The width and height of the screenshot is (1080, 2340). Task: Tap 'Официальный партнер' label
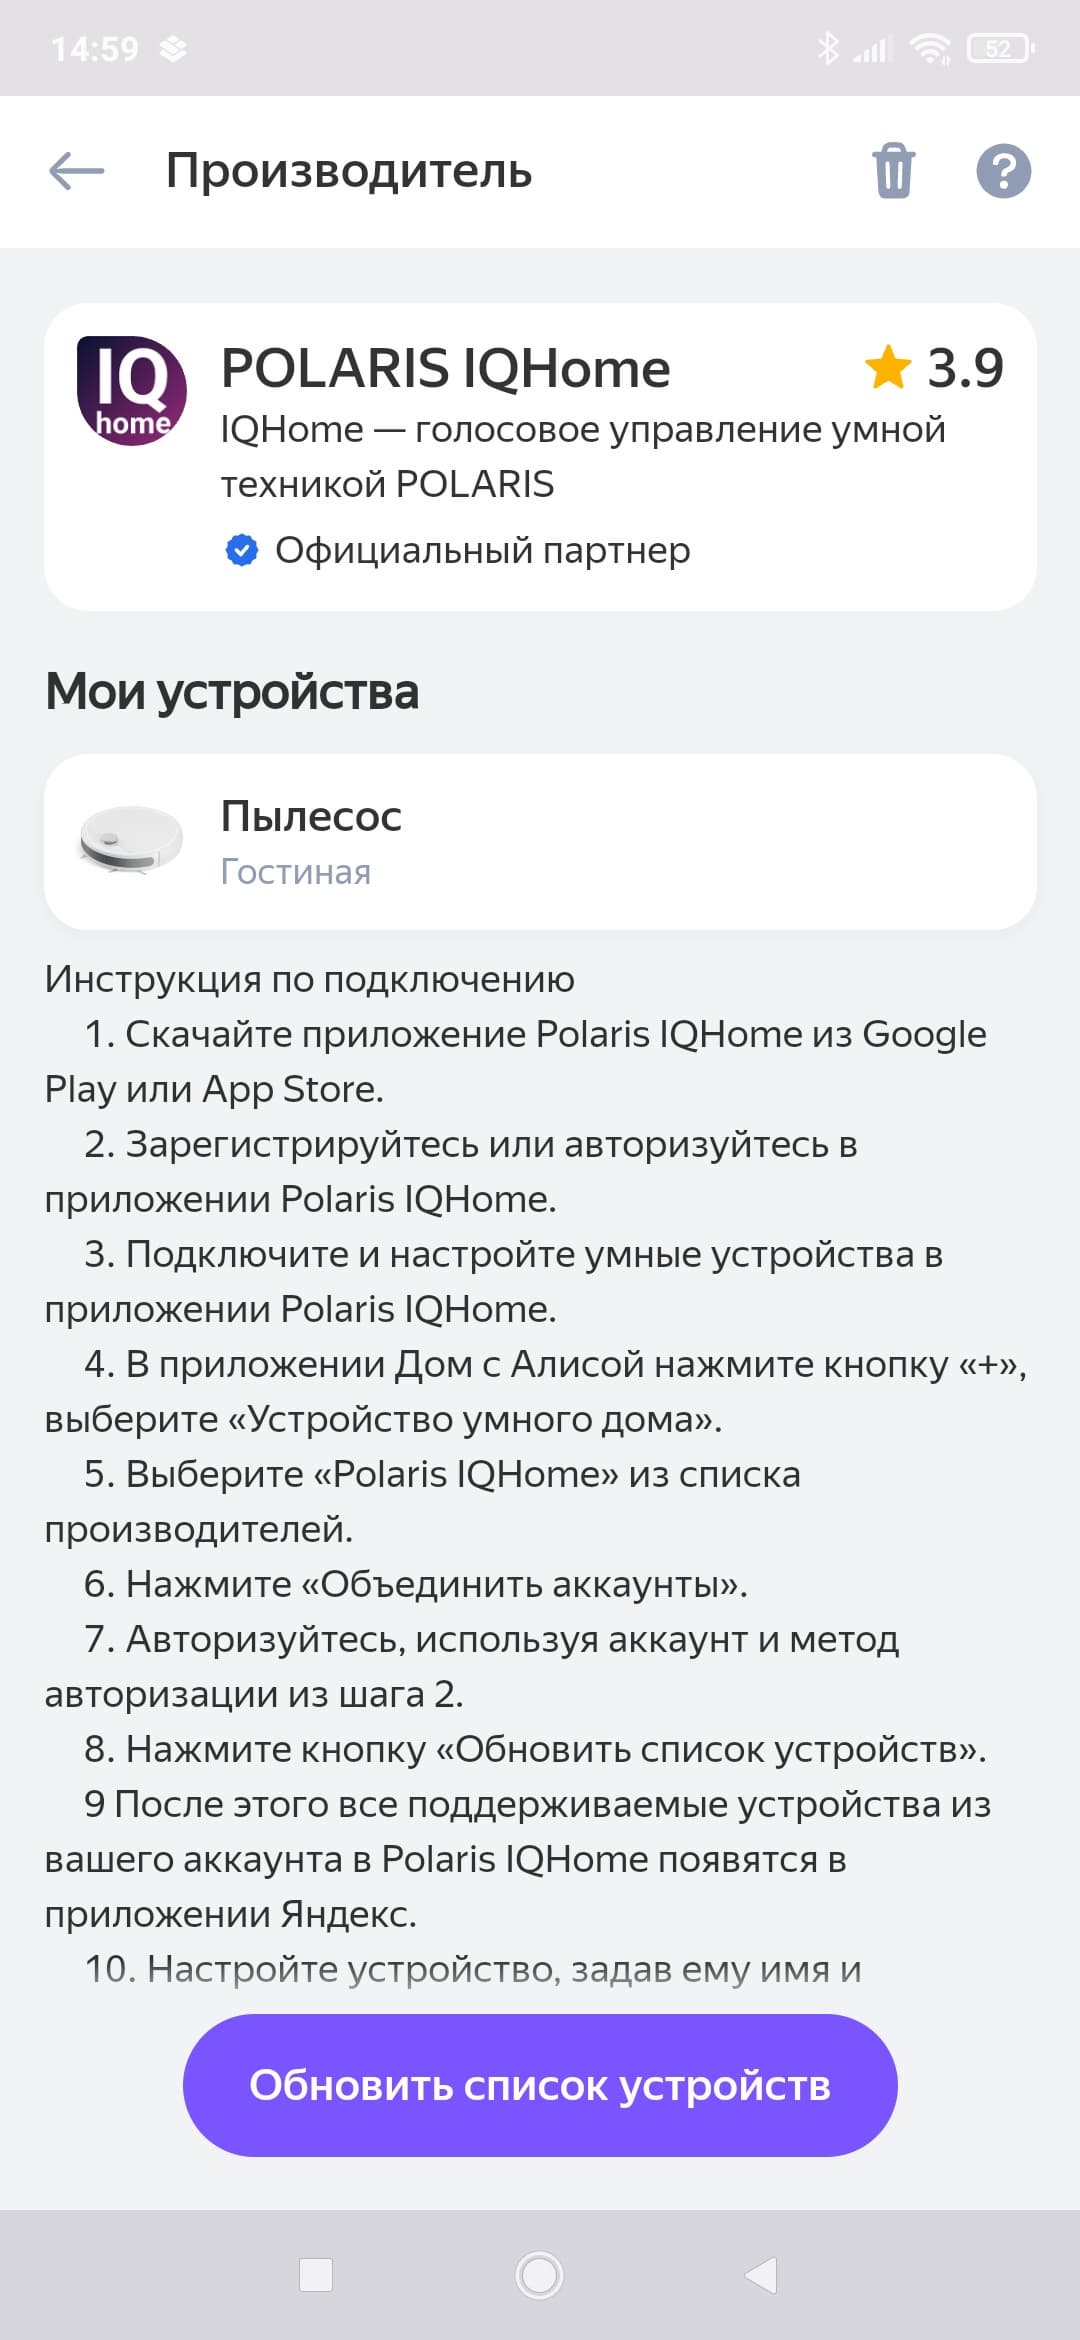[x=482, y=550]
